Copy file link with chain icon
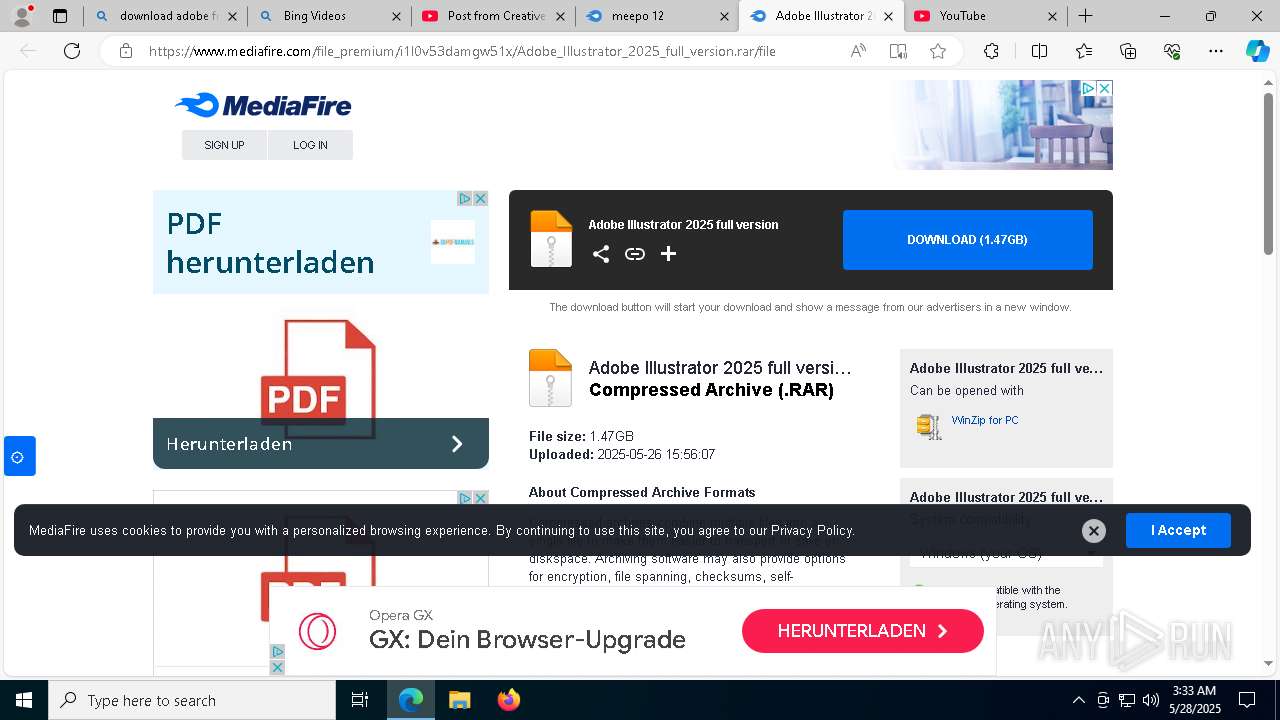 [635, 254]
